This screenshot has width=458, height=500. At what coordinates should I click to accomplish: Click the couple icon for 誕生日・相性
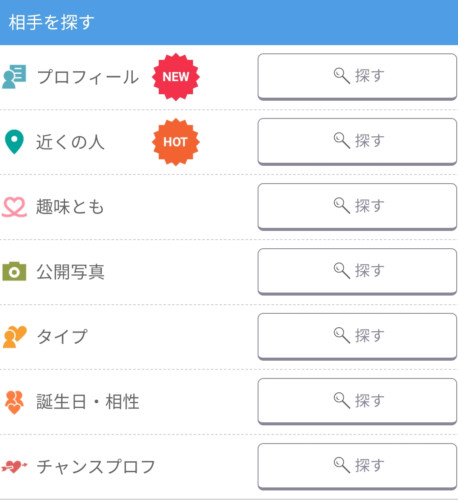point(14,402)
